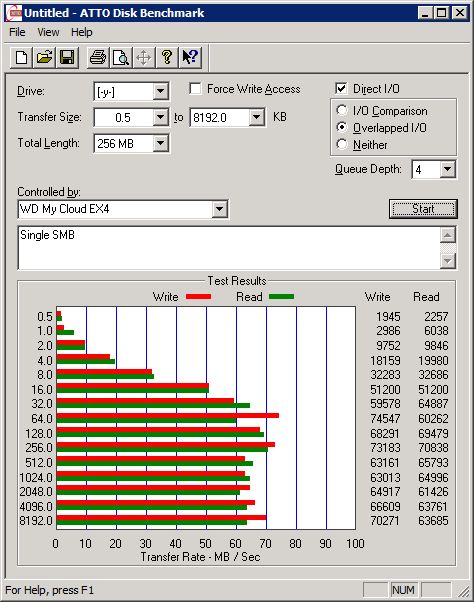Image resolution: width=474 pixels, height=602 pixels.
Task: Print the results with the printer icon
Action: click(98, 58)
